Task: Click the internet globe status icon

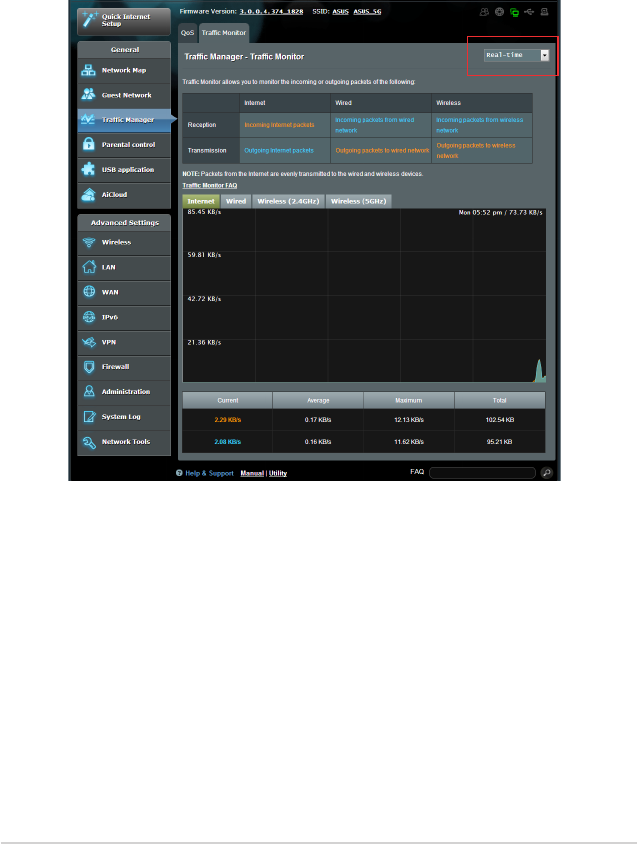Action: [500, 12]
